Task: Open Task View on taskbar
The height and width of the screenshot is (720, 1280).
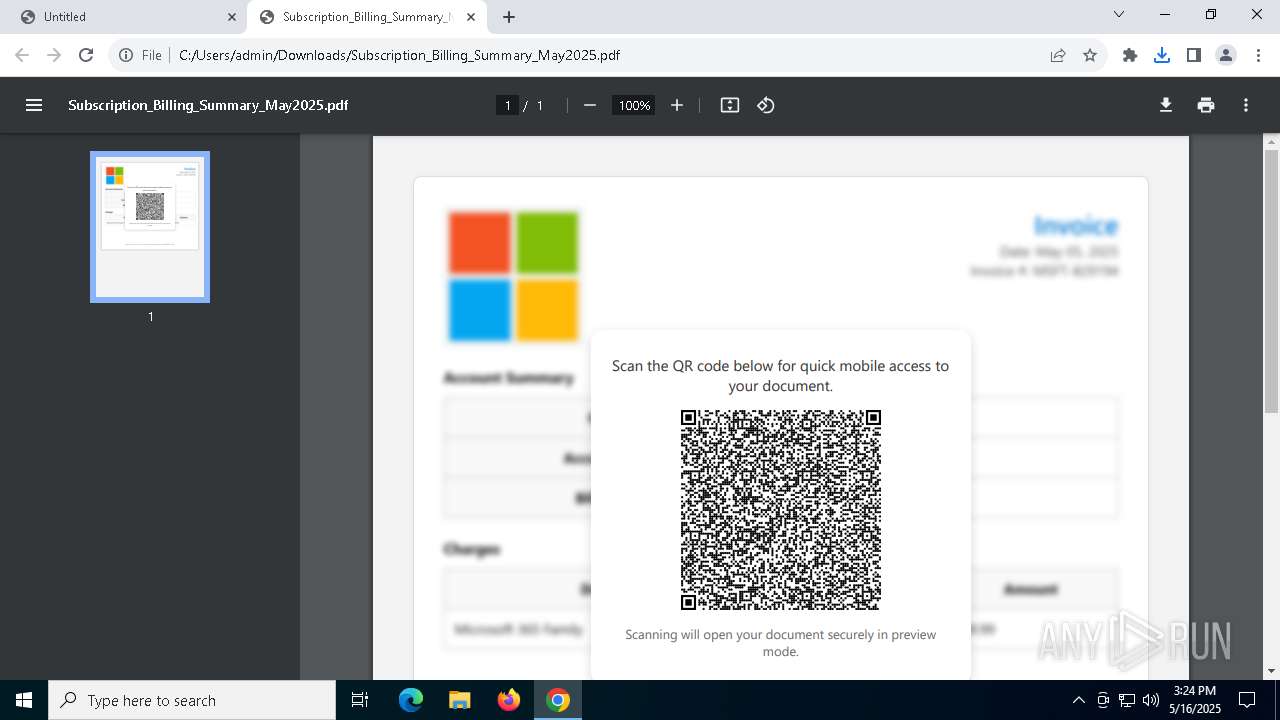Action: click(x=360, y=700)
